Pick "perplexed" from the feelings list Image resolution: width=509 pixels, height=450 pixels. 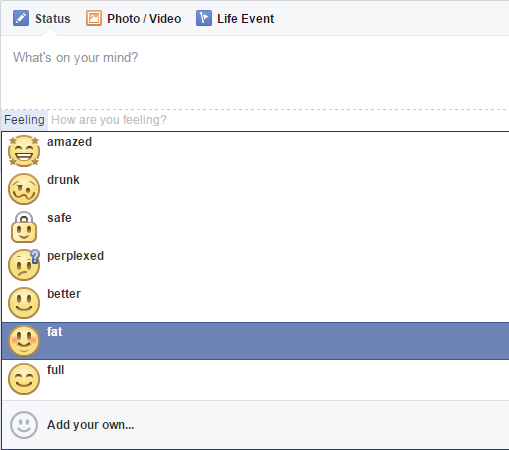255,265
